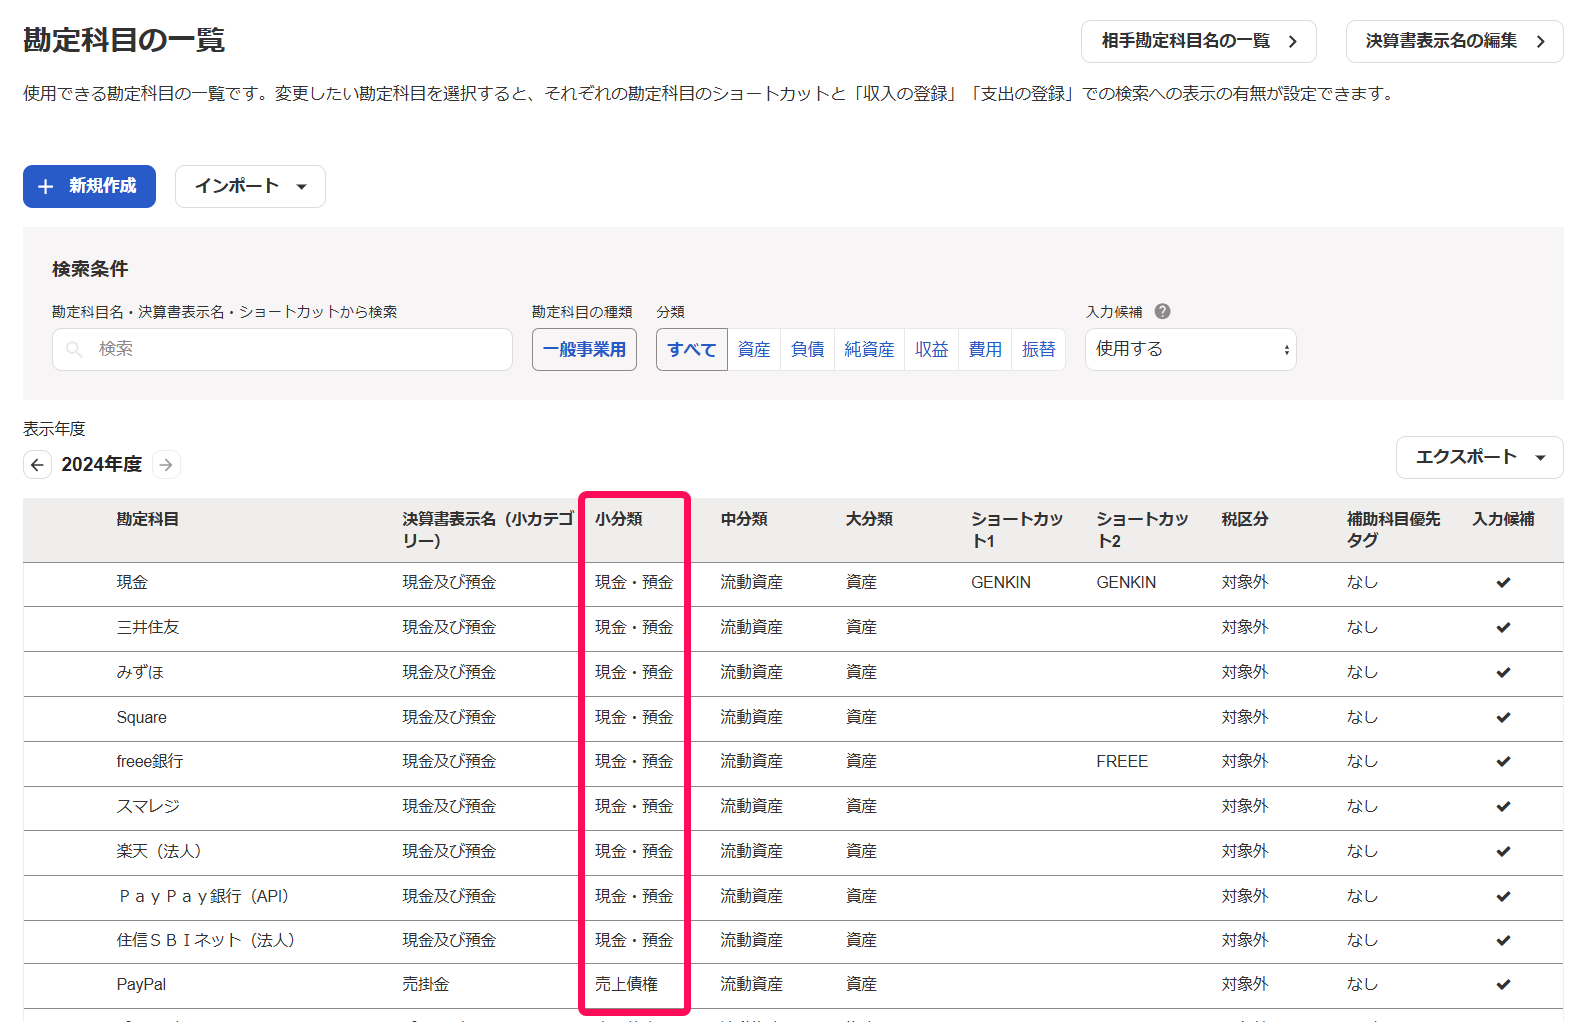Select the 楽天（法人） account name

[x=160, y=851]
